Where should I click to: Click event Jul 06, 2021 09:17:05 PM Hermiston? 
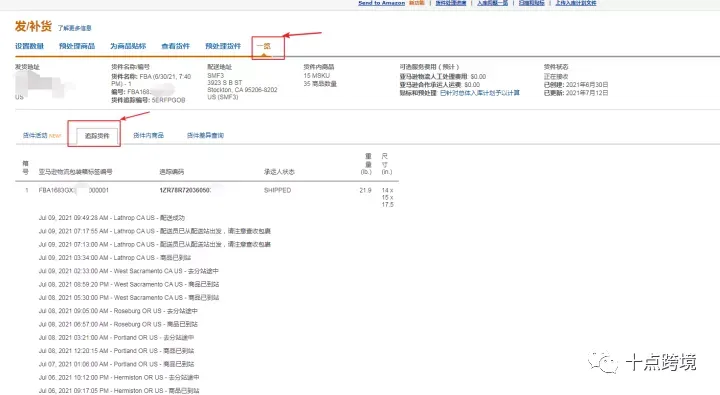pos(119,391)
